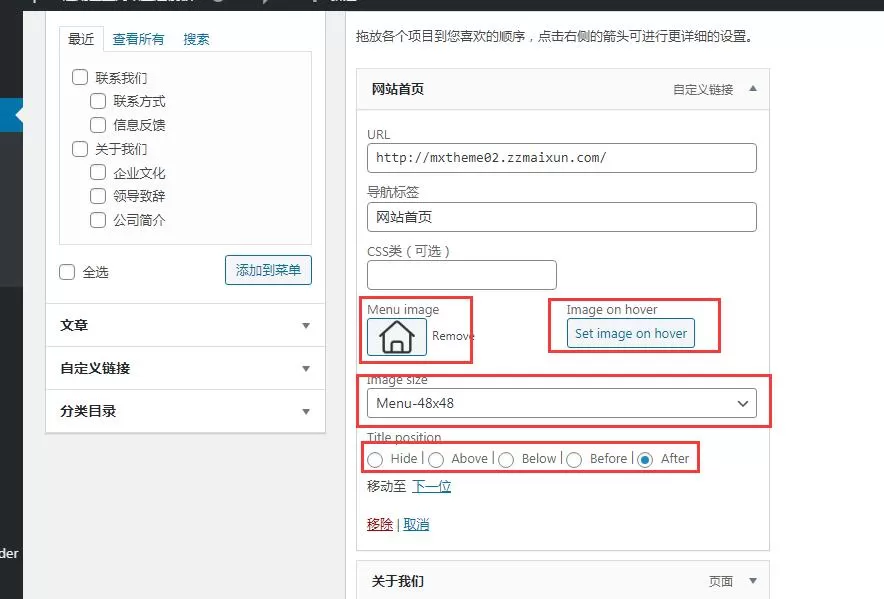Click Set image on hover button
Image resolution: width=884 pixels, height=599 pixels.
coord(630,333)
